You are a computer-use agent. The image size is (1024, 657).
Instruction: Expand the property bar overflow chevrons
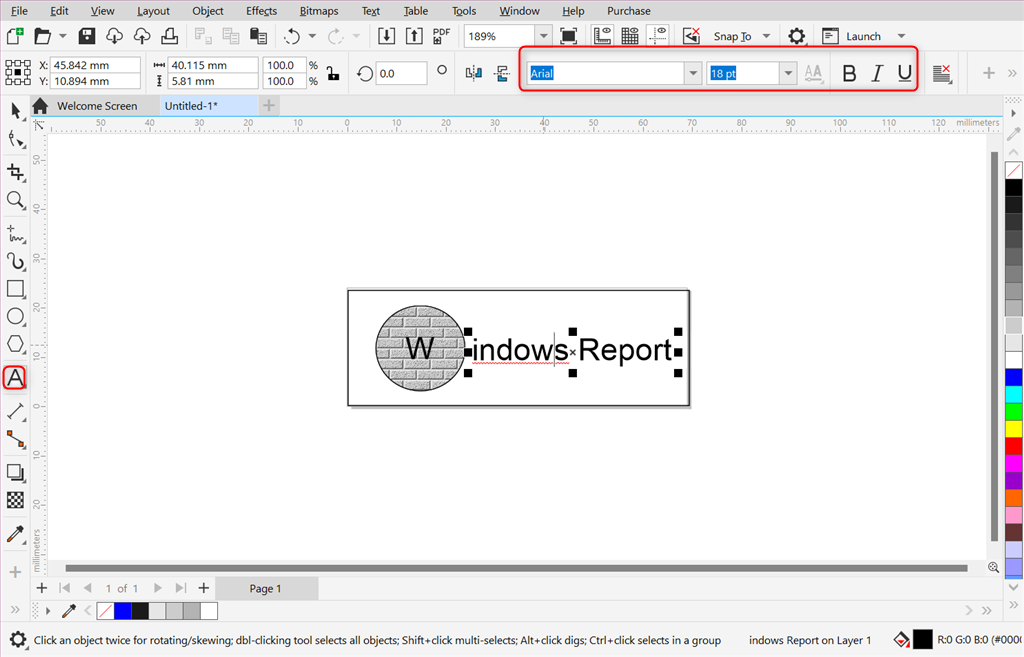[x=1012, y=73]
